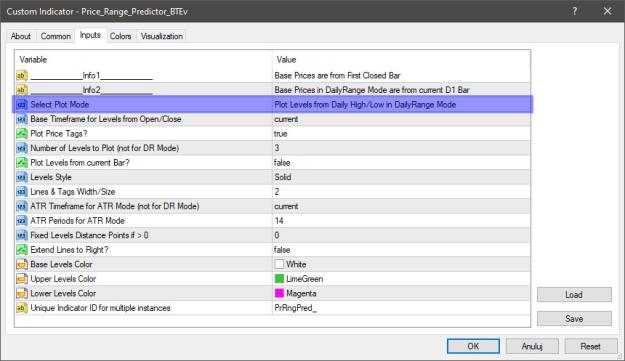
Task: Click icon beside ATR Timeframe for ATR Mode
Action: pyautogui.click(x=22, y=206)
